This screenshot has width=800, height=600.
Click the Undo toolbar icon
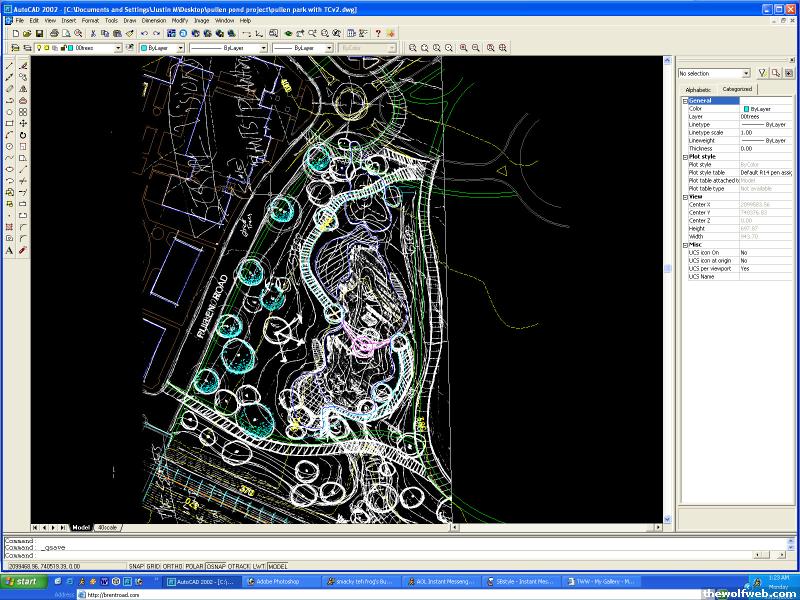click(x=143, y=33)
